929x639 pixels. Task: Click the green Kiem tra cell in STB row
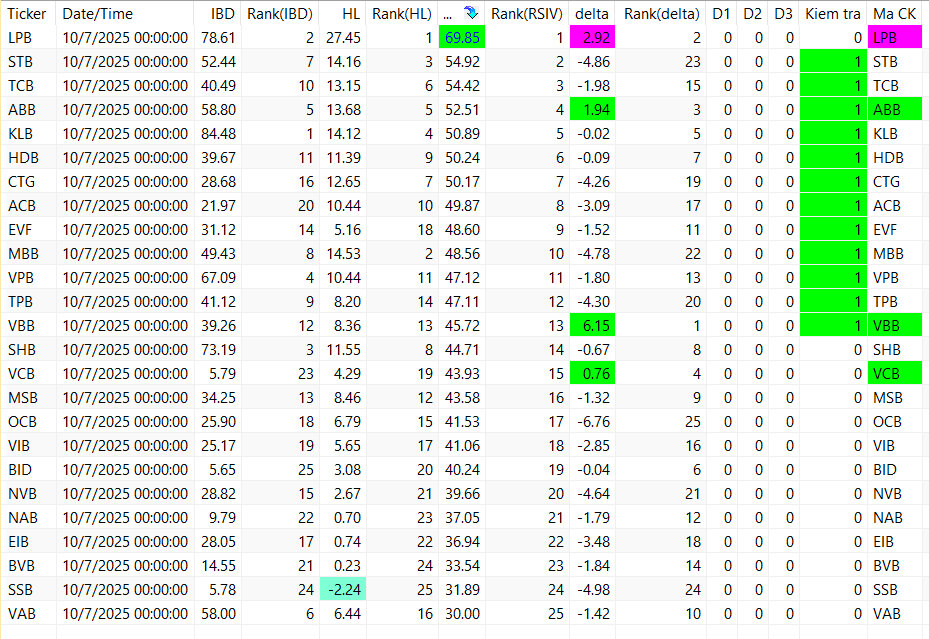point(833,62)
